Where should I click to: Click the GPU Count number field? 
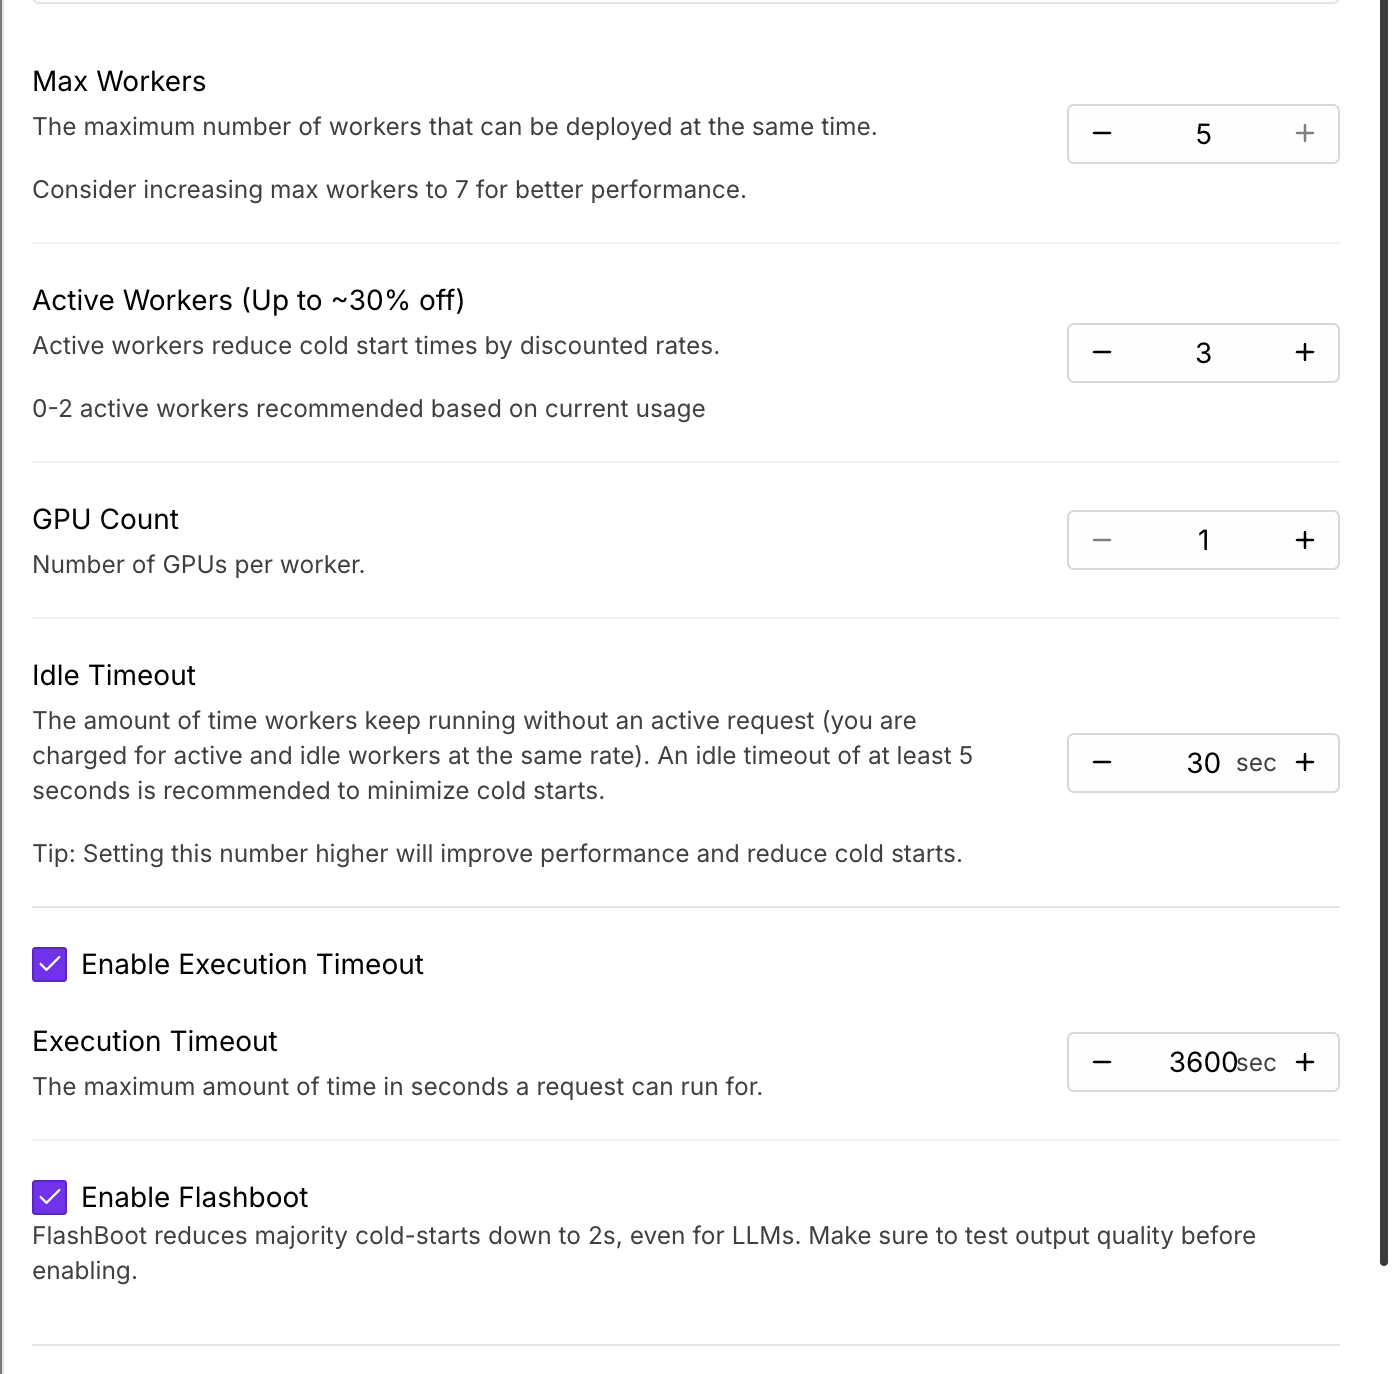click(1203, 541)
